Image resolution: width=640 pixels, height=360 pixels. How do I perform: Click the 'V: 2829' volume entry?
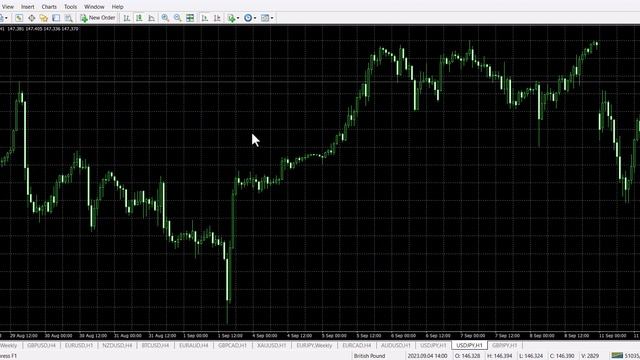click(x=590, y=356)
